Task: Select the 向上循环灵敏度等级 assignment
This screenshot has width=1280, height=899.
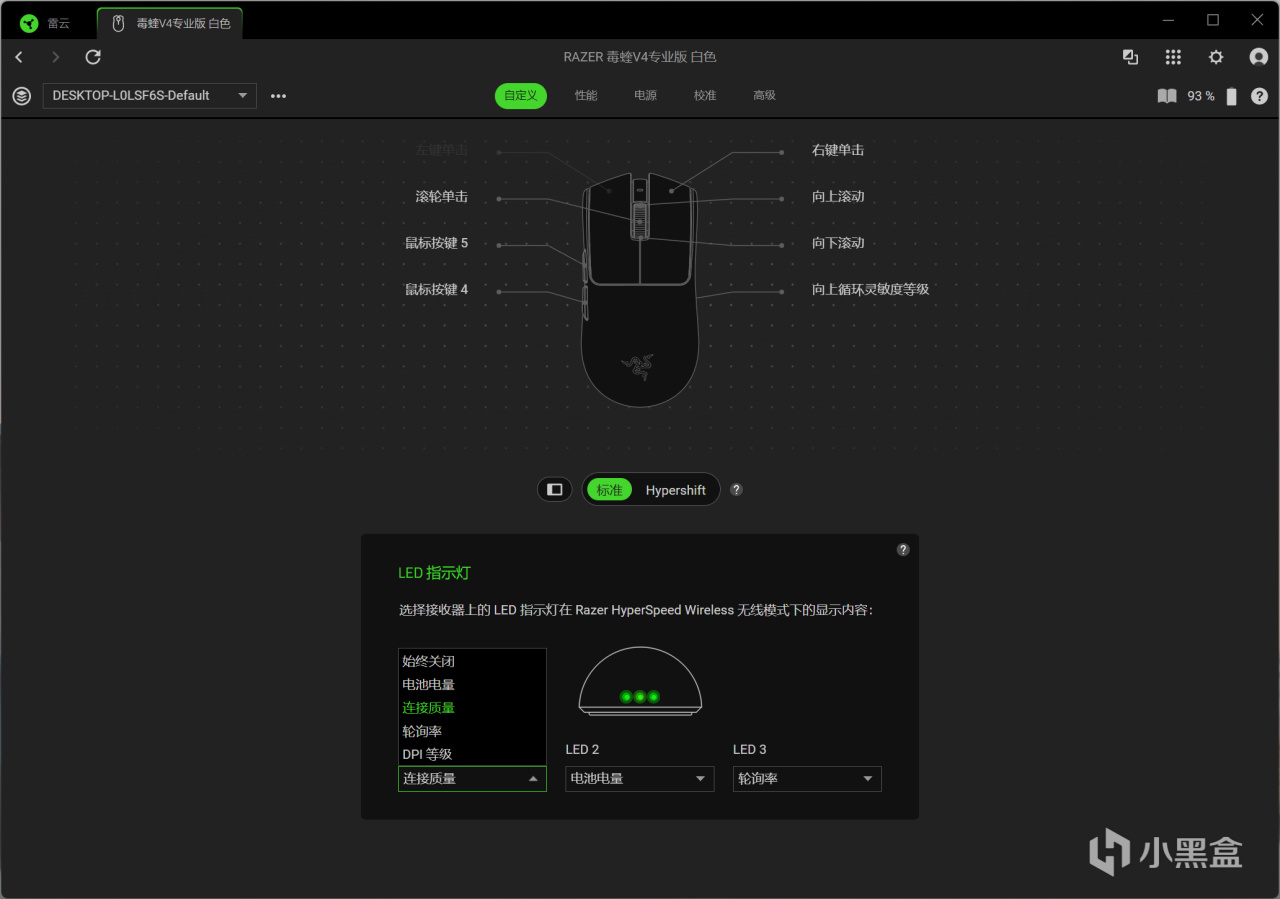Action: (x=871, y=289)
